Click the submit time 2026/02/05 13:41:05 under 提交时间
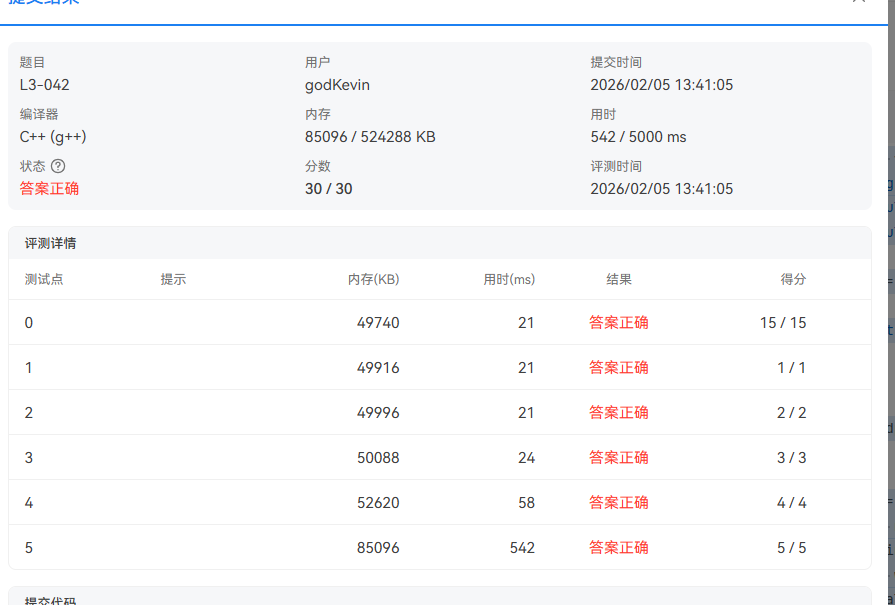The height and width of the screenshot is (605, 895). [x=662, y=85]
